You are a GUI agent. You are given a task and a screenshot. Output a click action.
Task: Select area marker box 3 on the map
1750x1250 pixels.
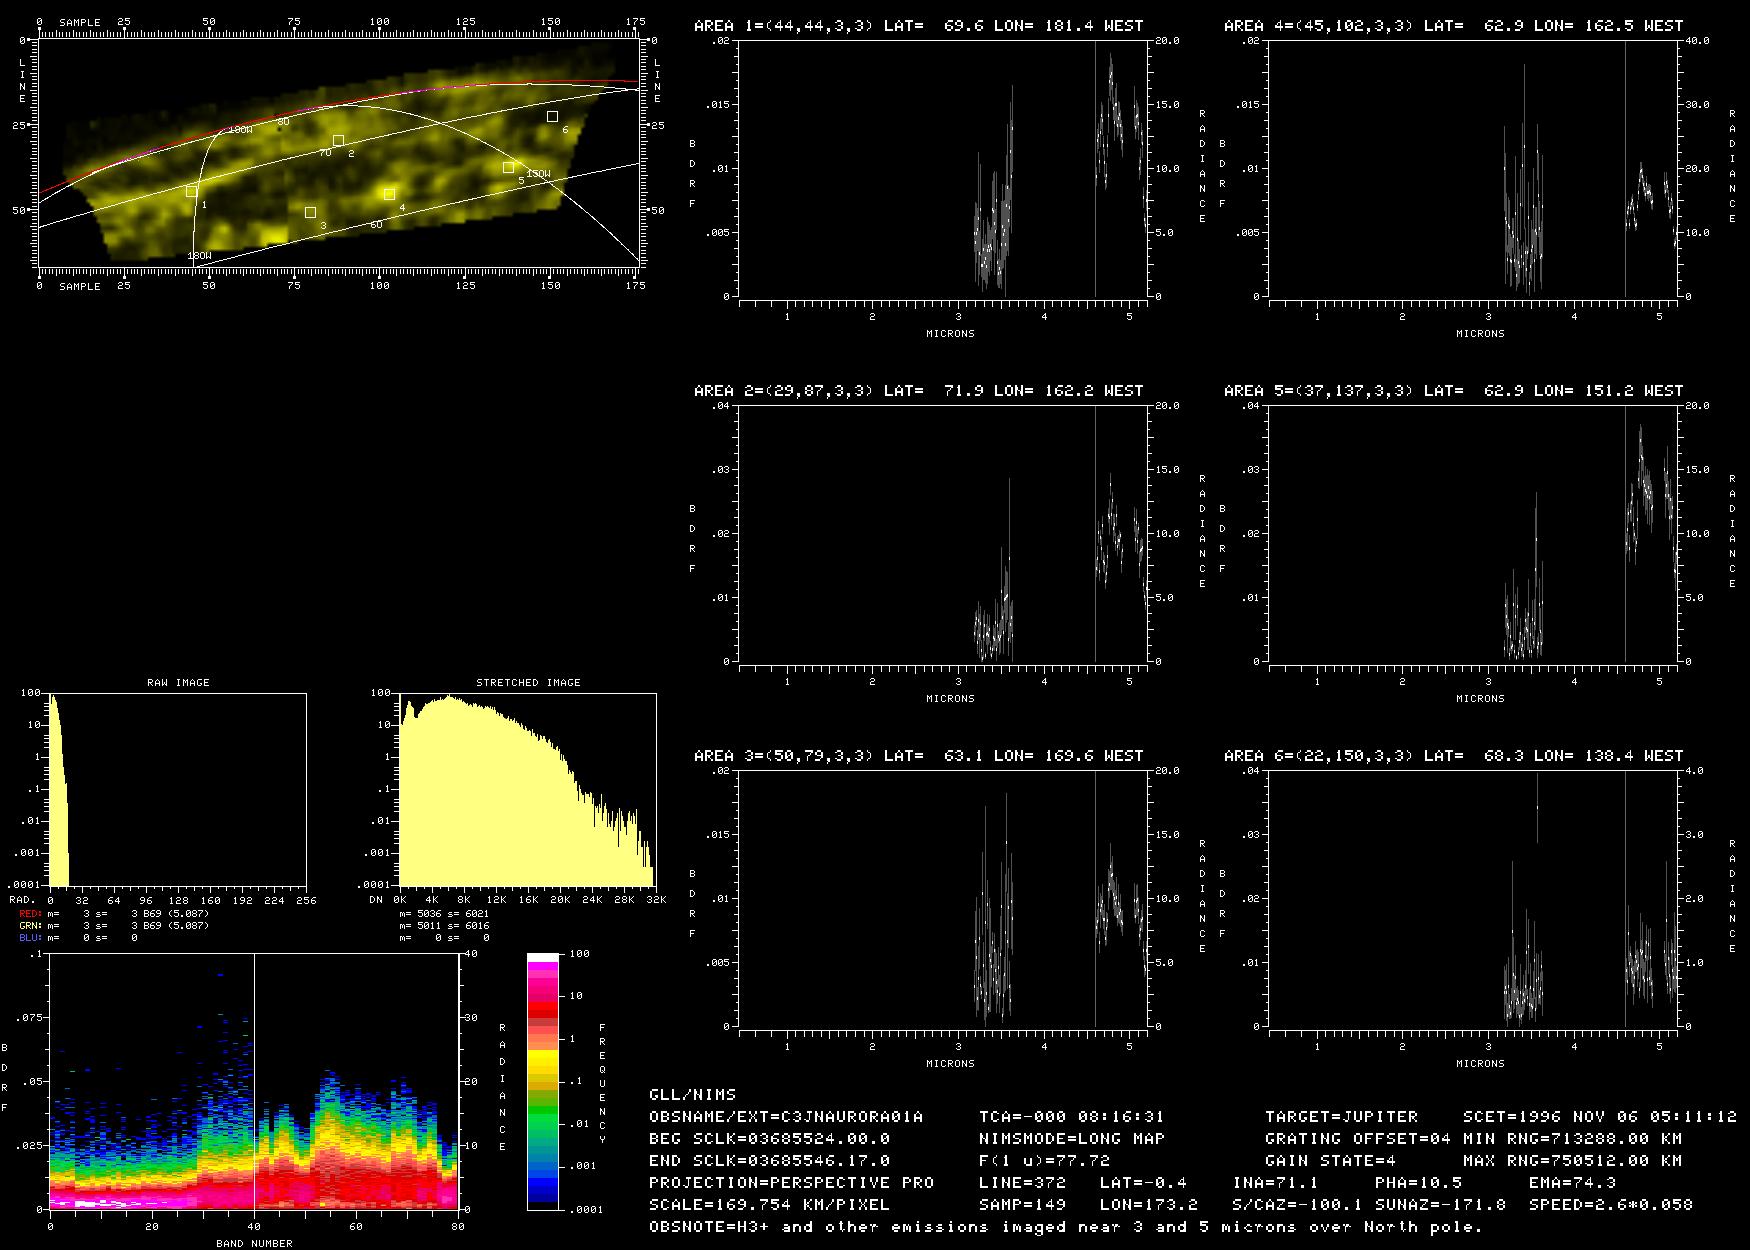tap(310, 212)
